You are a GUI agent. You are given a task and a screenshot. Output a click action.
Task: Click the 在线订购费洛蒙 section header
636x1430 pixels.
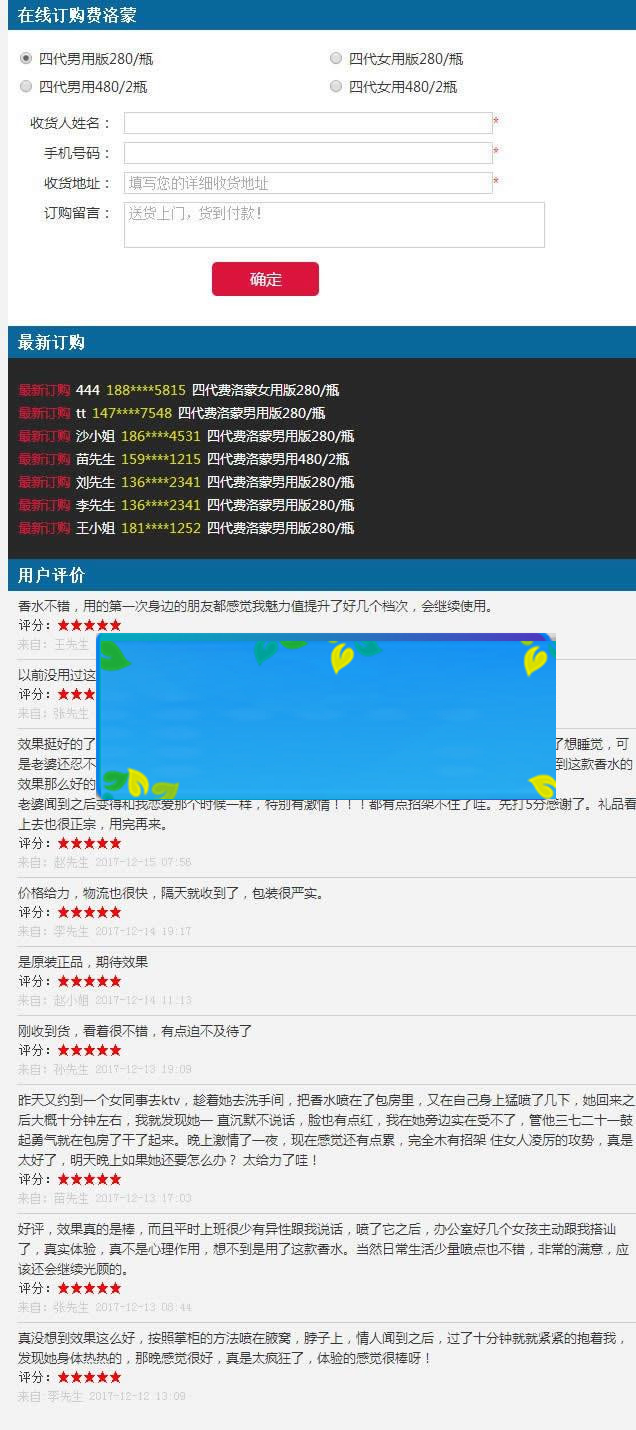point(78,15)
